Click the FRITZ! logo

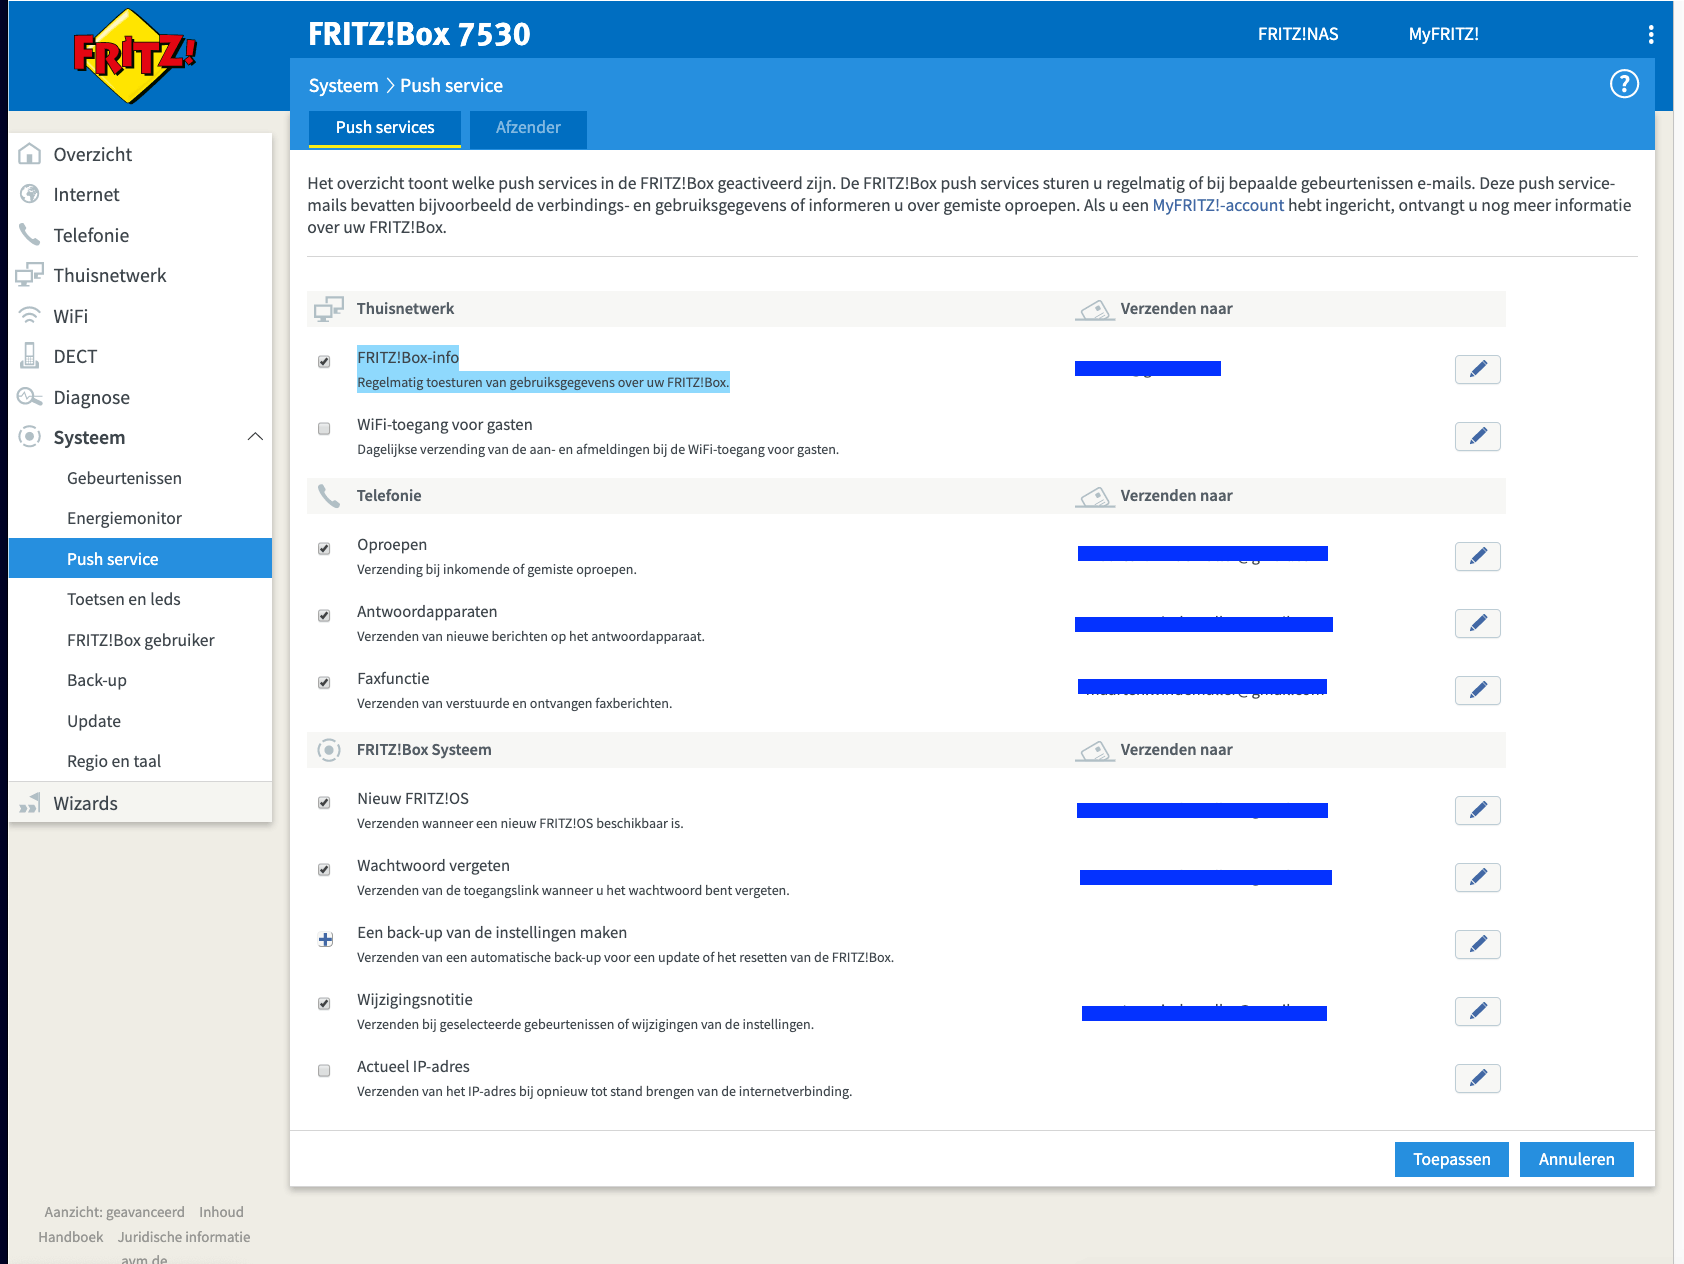click(135, 56)
